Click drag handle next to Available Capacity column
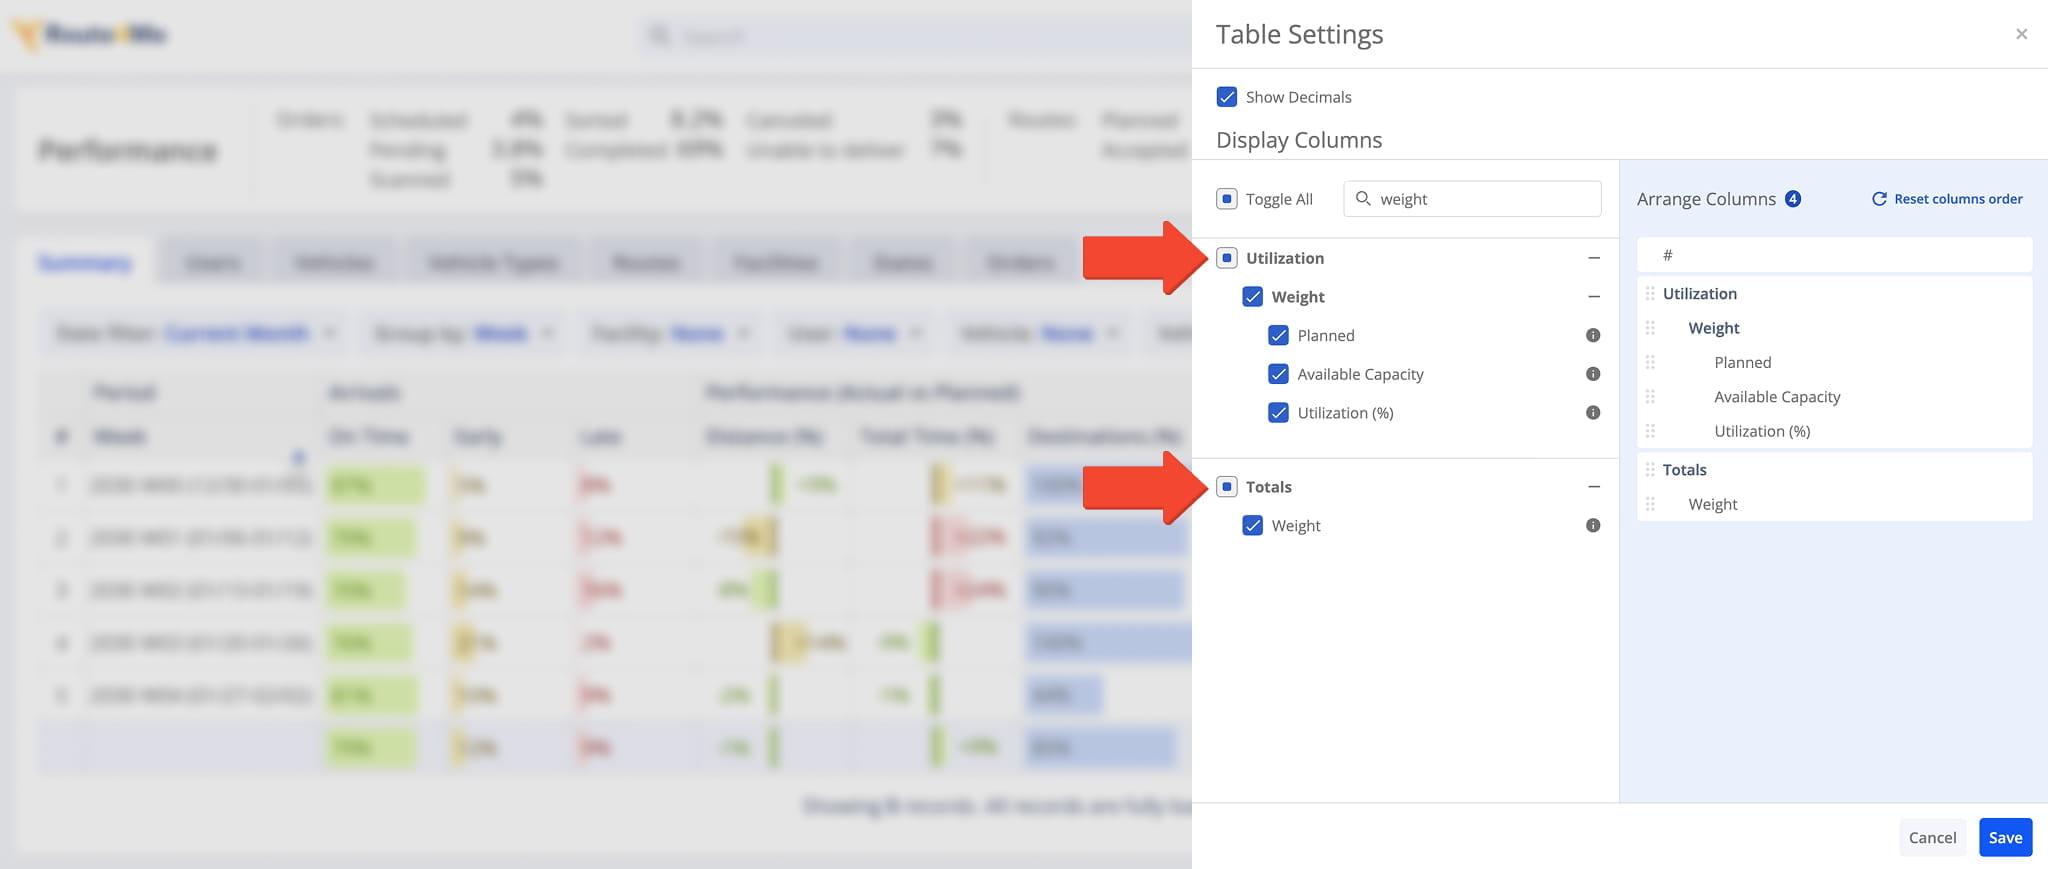This screenshot has height=869, width=2048. (x=1650, y=397)
